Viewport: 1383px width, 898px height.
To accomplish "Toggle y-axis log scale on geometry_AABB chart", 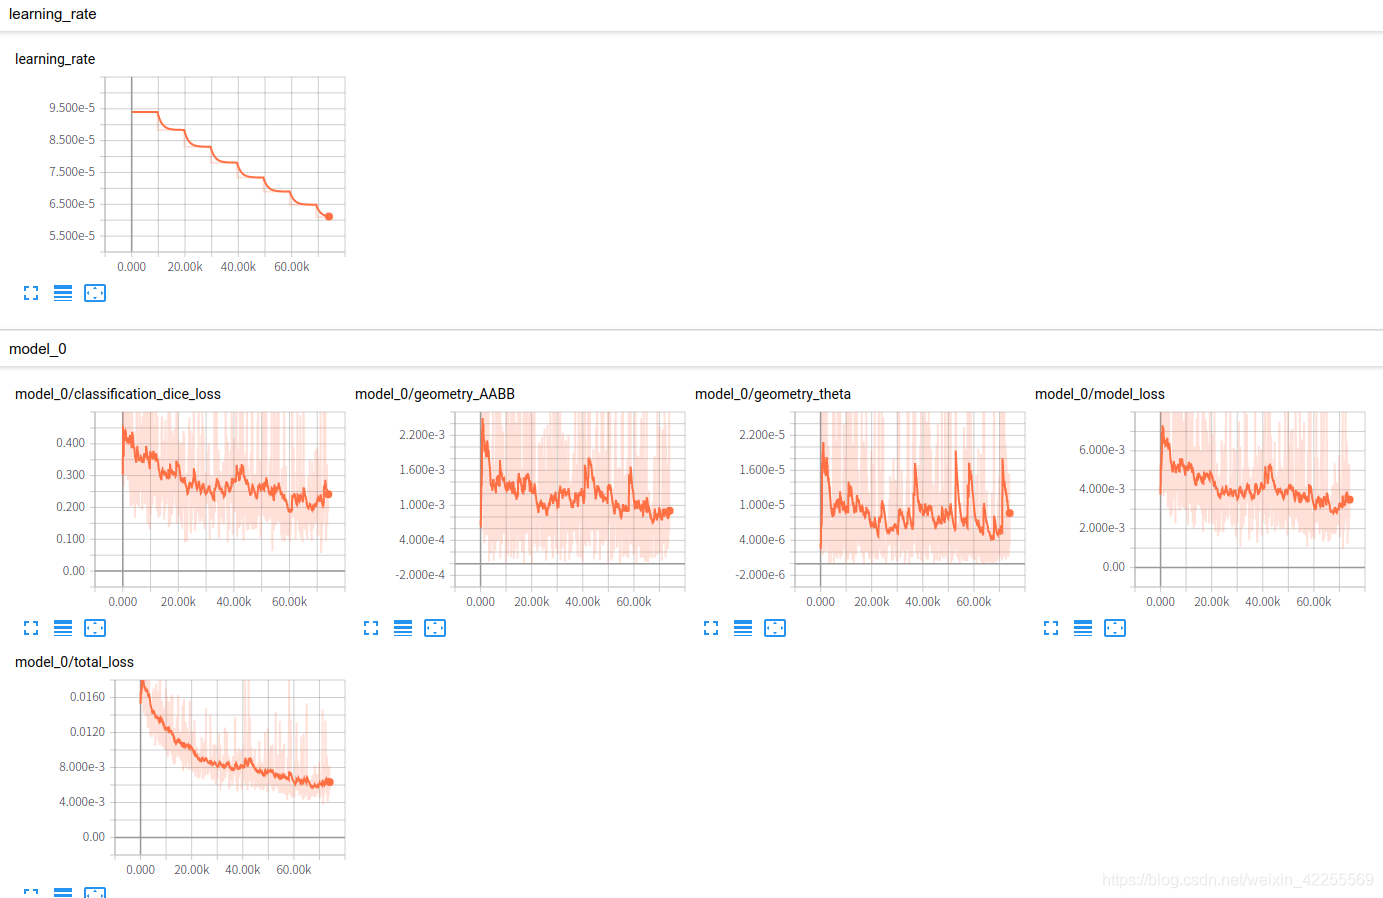I will pos(403,628).
